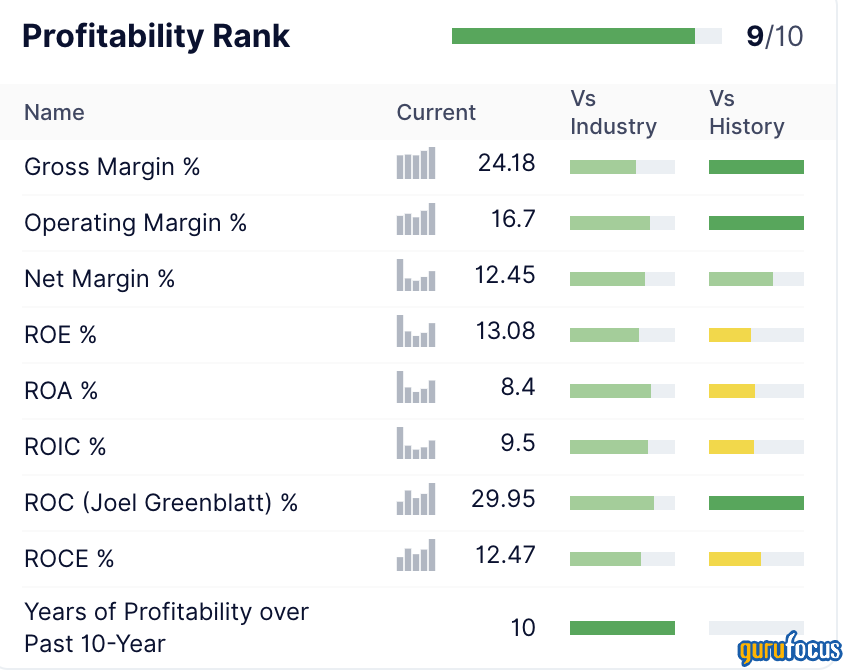The height and width of the screenshot is (672, 848).
Task: Click Net Margin % Vs Industry bar
Action: [x=622, y=279]
